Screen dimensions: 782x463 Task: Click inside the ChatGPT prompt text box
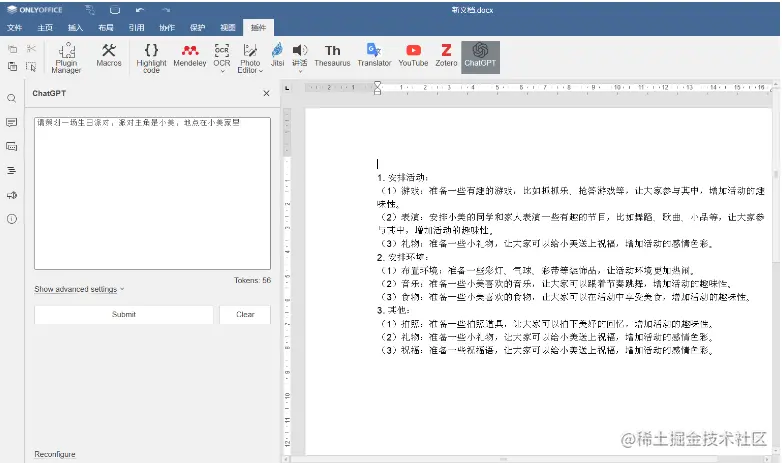pos(153,194)
